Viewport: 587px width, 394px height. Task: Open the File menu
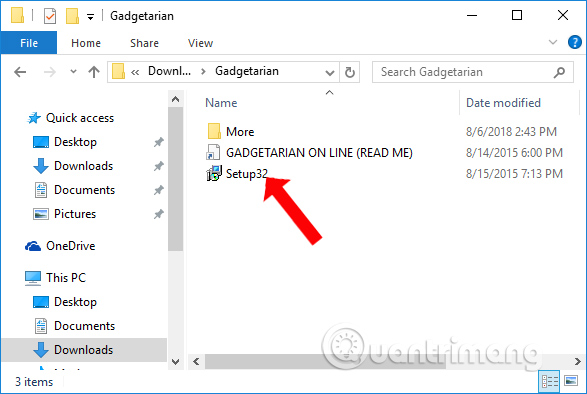(x=29, y=43)
